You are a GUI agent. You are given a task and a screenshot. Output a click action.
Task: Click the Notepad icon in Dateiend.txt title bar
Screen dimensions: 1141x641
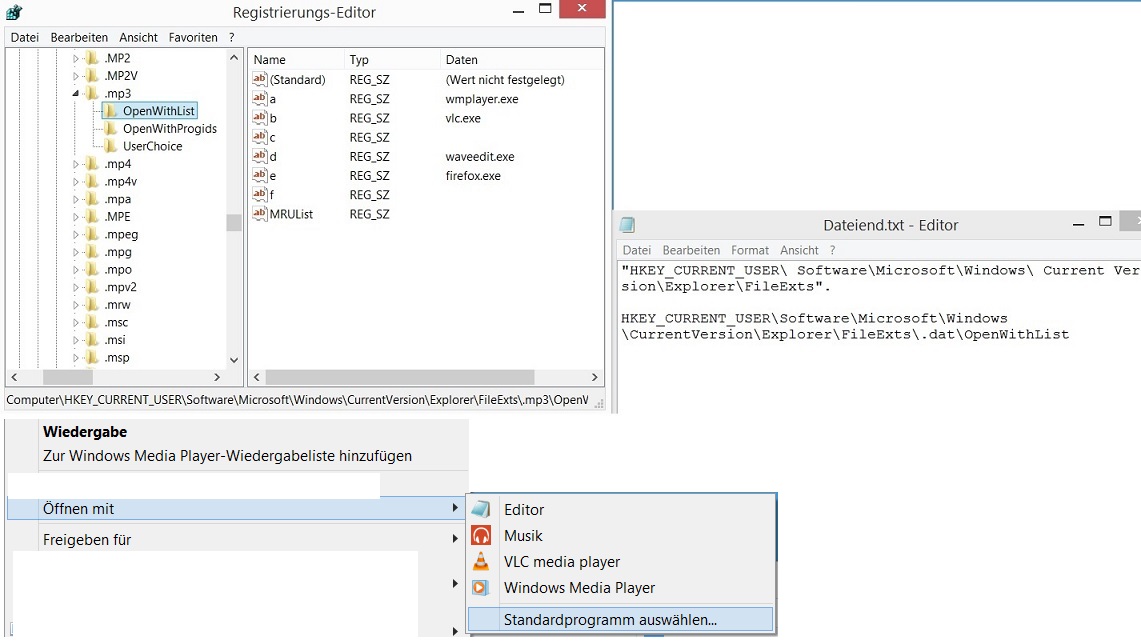click(x=627, y=225)
